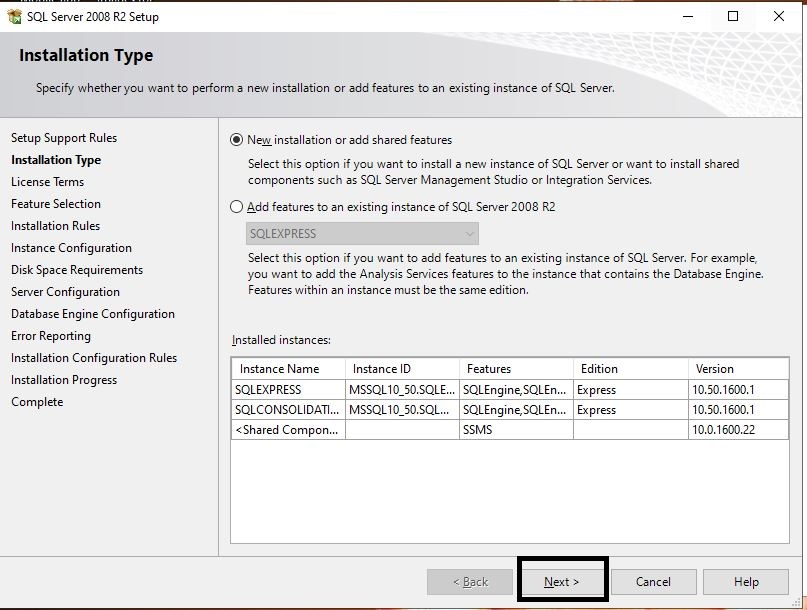Select Feature Selection step
The height and width of the screenshot is (610, 807).
56,204
